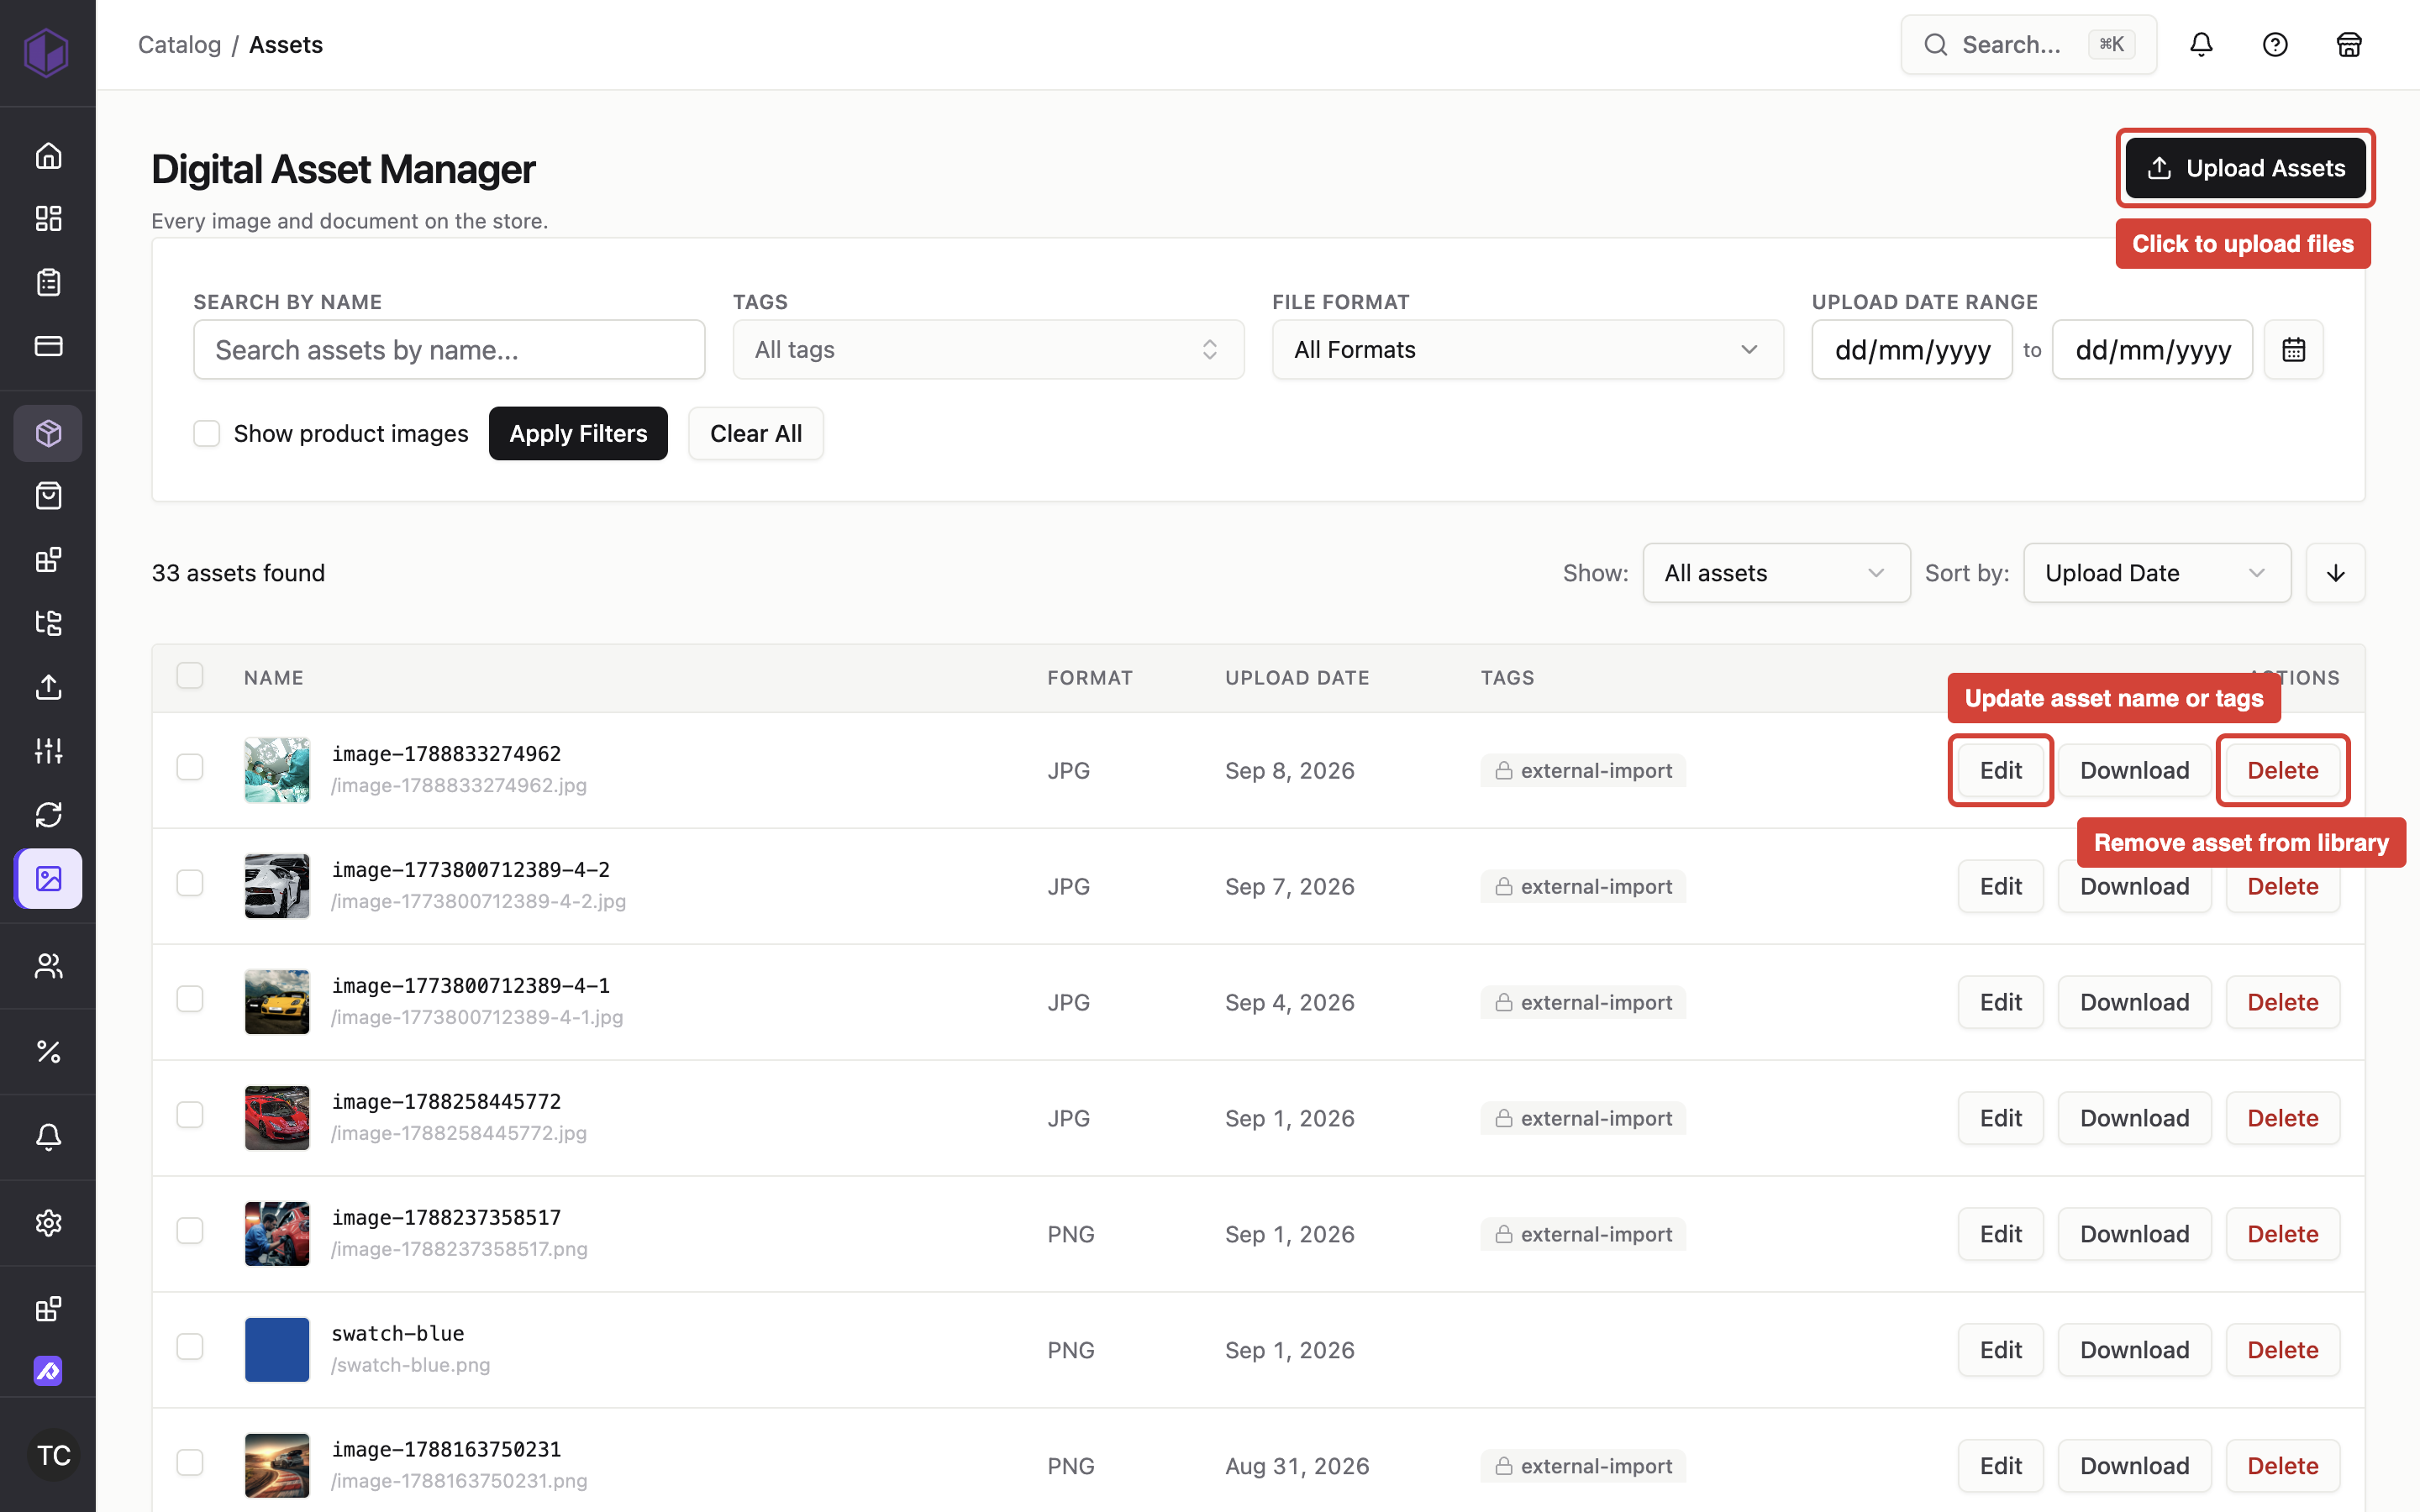Expand the All Formats dropdown
The image size is (2420, 1512).
[x=1527, y=350]
